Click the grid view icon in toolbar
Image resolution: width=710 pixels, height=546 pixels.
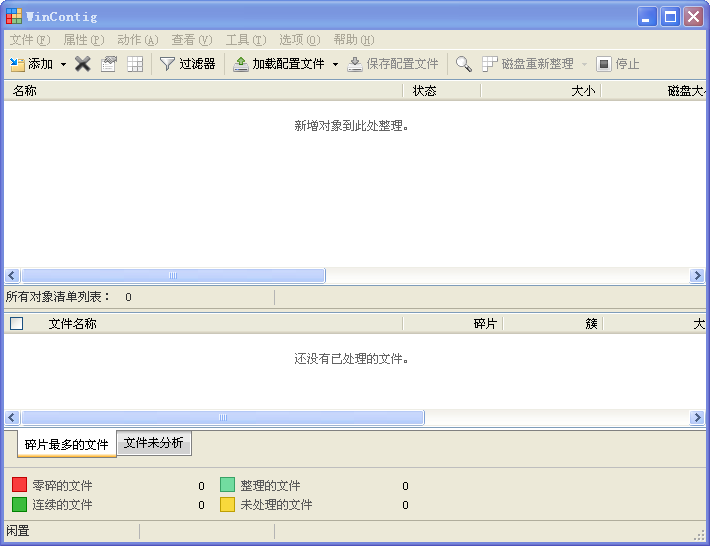click(135, 64)
